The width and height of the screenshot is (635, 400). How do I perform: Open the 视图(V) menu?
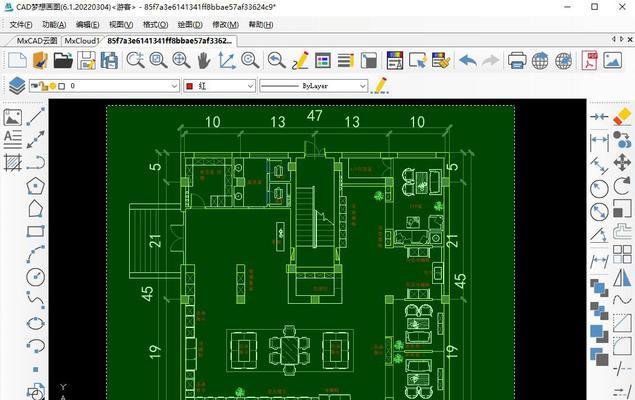121,25
